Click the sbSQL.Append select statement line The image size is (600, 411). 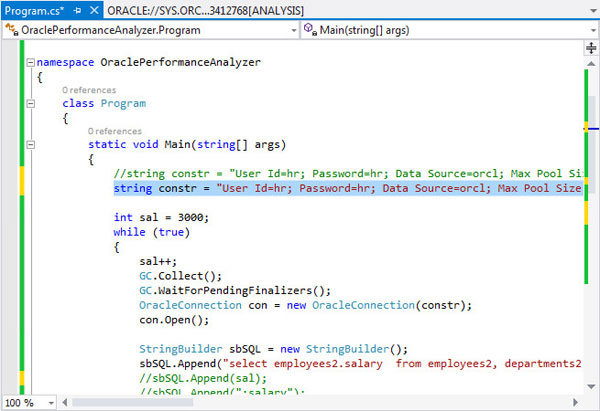point(360,364)
